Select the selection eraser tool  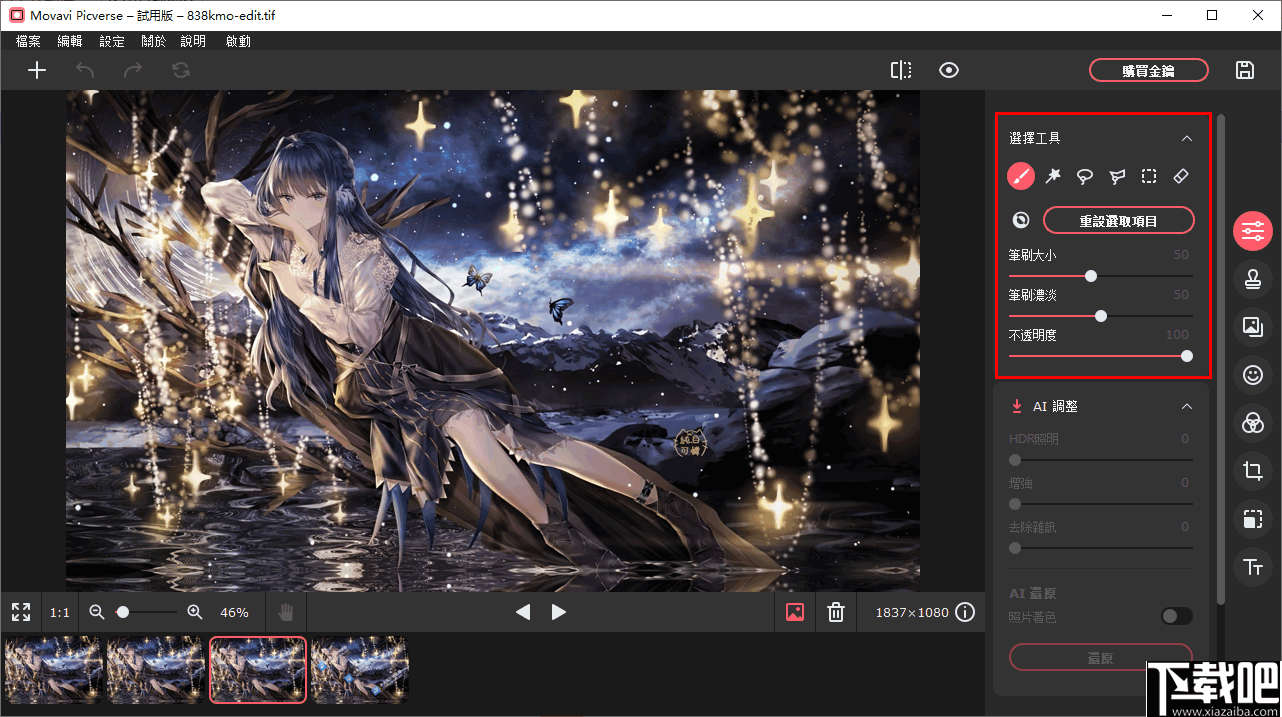click(1180, 176)
